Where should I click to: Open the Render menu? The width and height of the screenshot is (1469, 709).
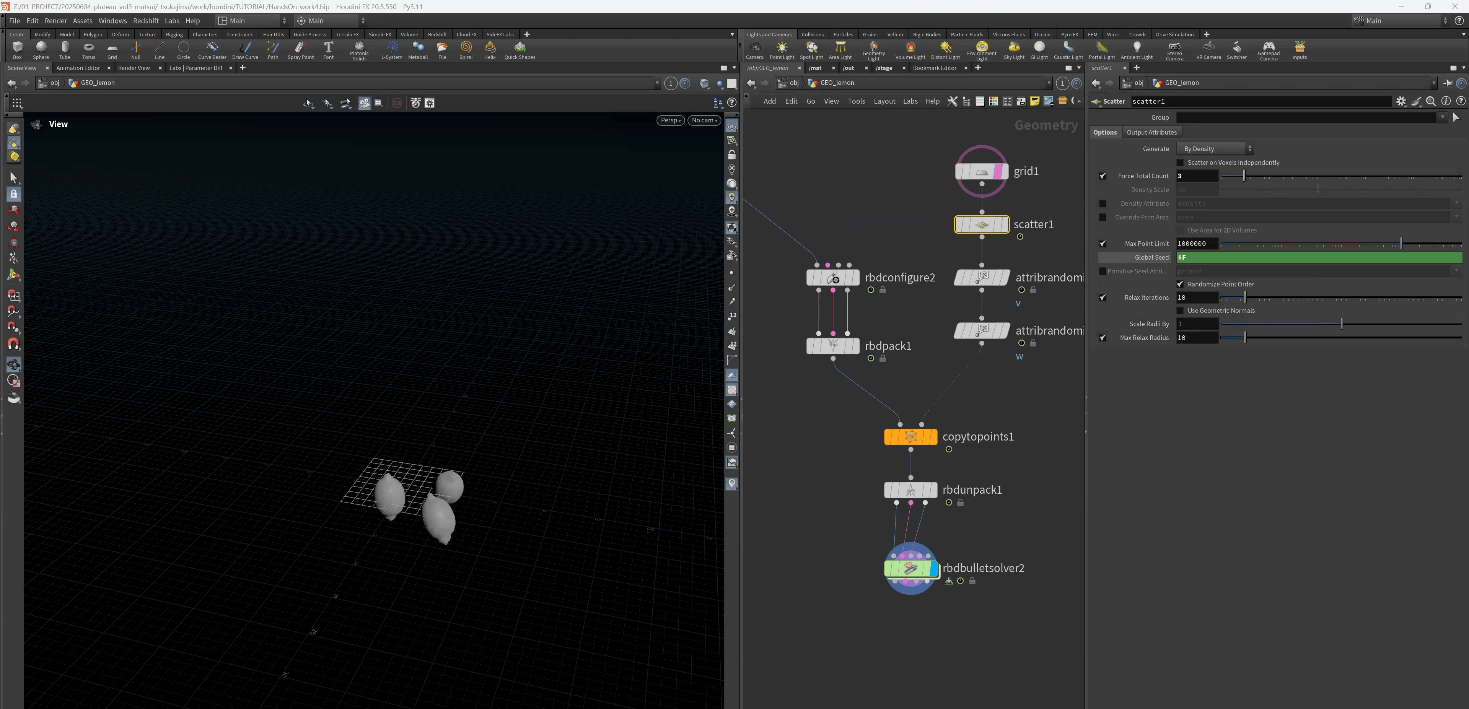[56, 20]
